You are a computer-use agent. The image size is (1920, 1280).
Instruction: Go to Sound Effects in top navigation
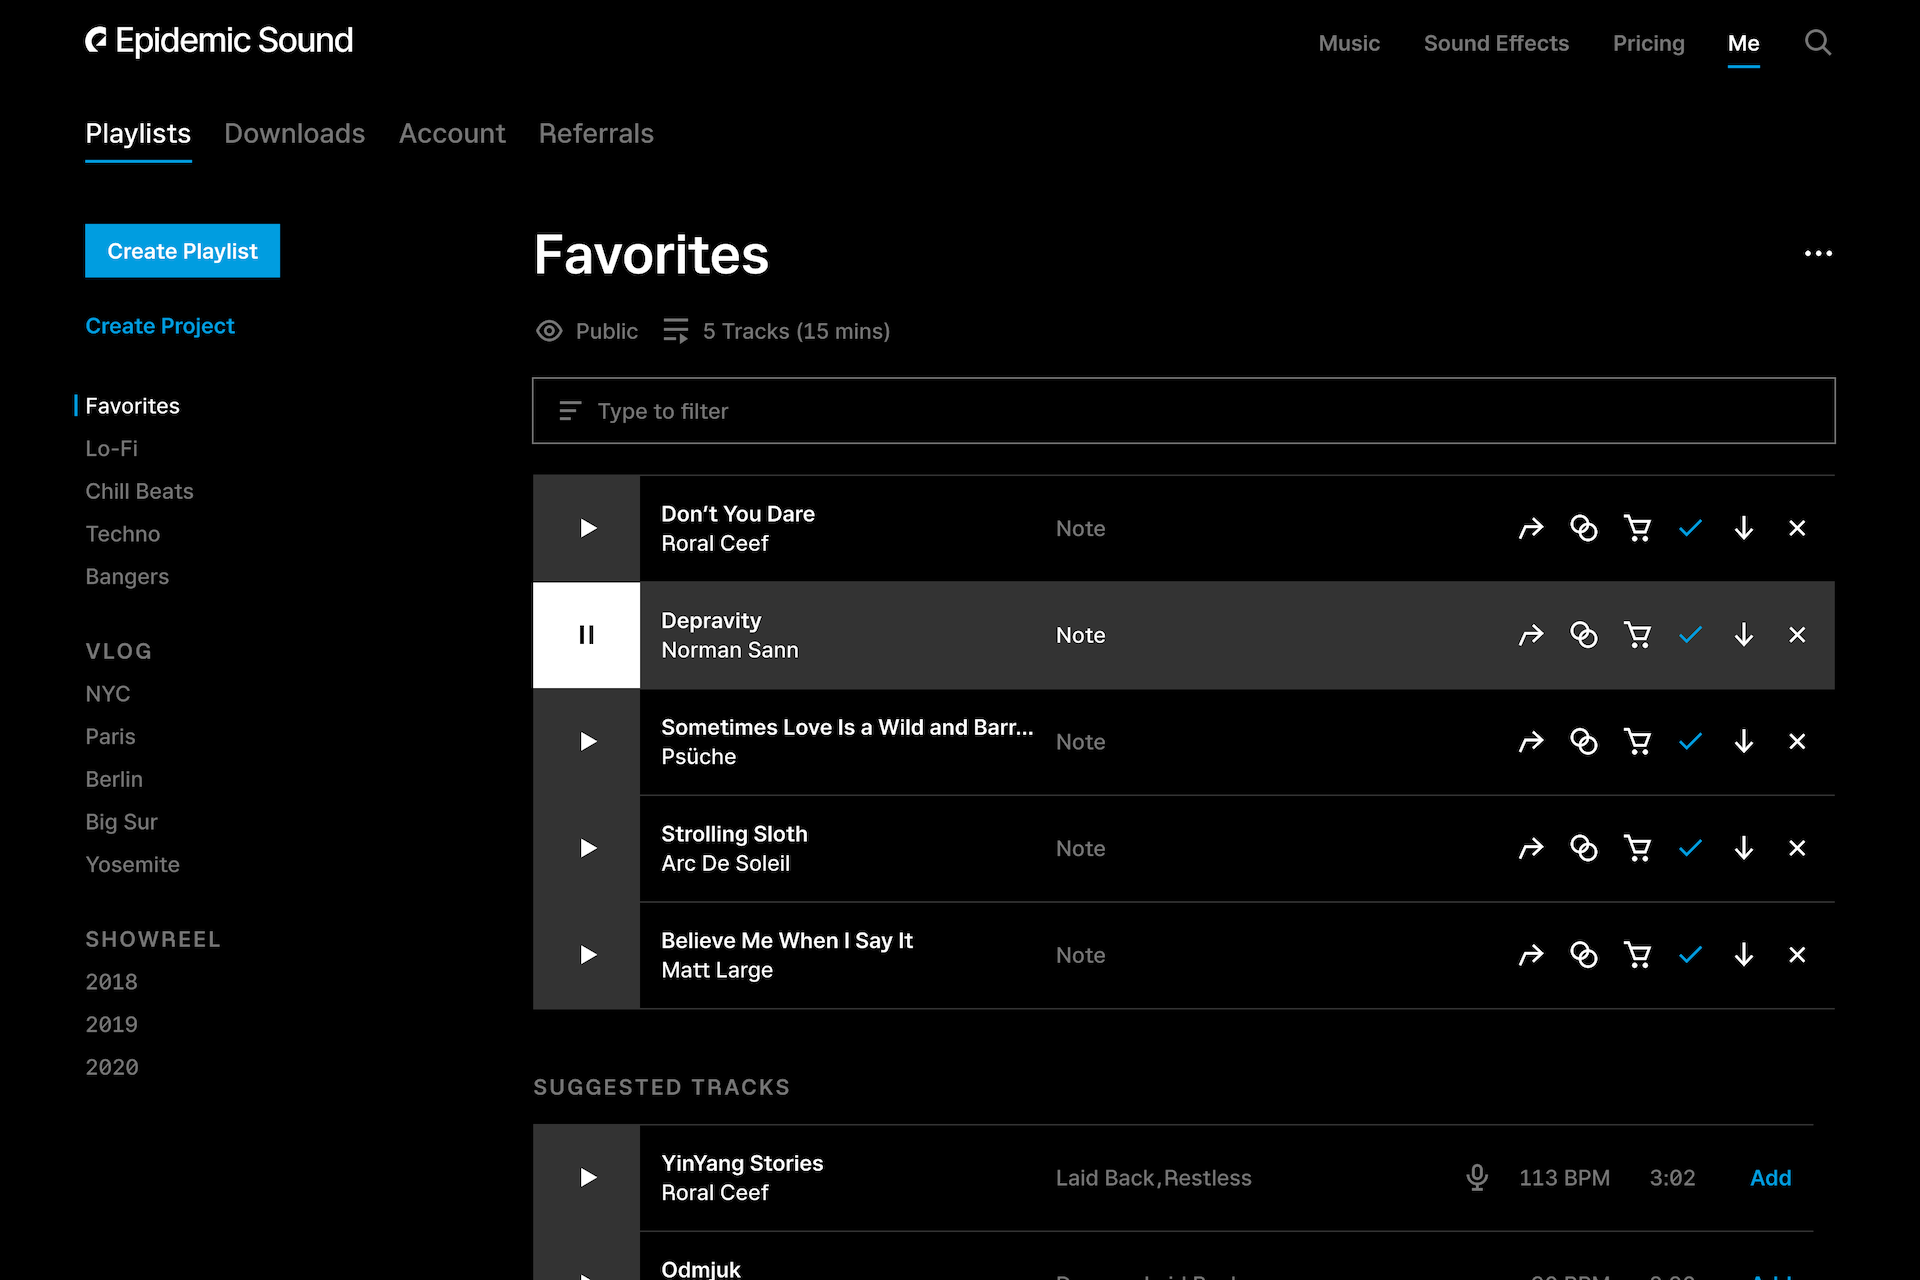coord(1496,44)
